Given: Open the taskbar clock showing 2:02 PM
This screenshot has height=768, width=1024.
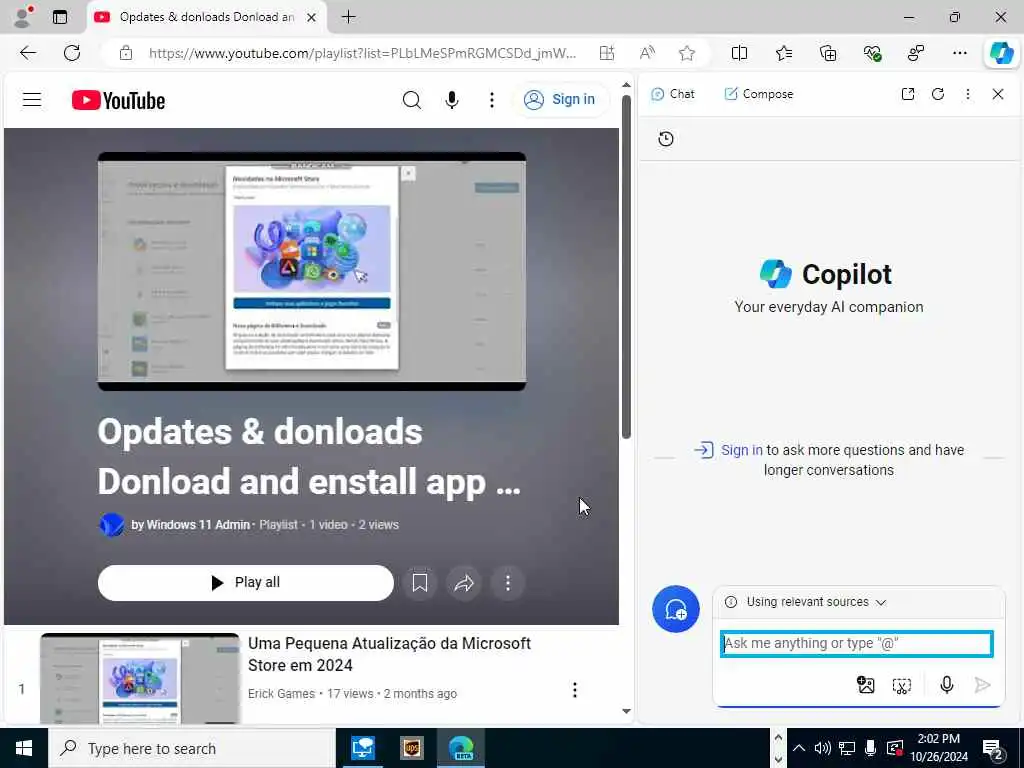Looking at the screenshot, I should pyautogui.click(x=939, y=748).
